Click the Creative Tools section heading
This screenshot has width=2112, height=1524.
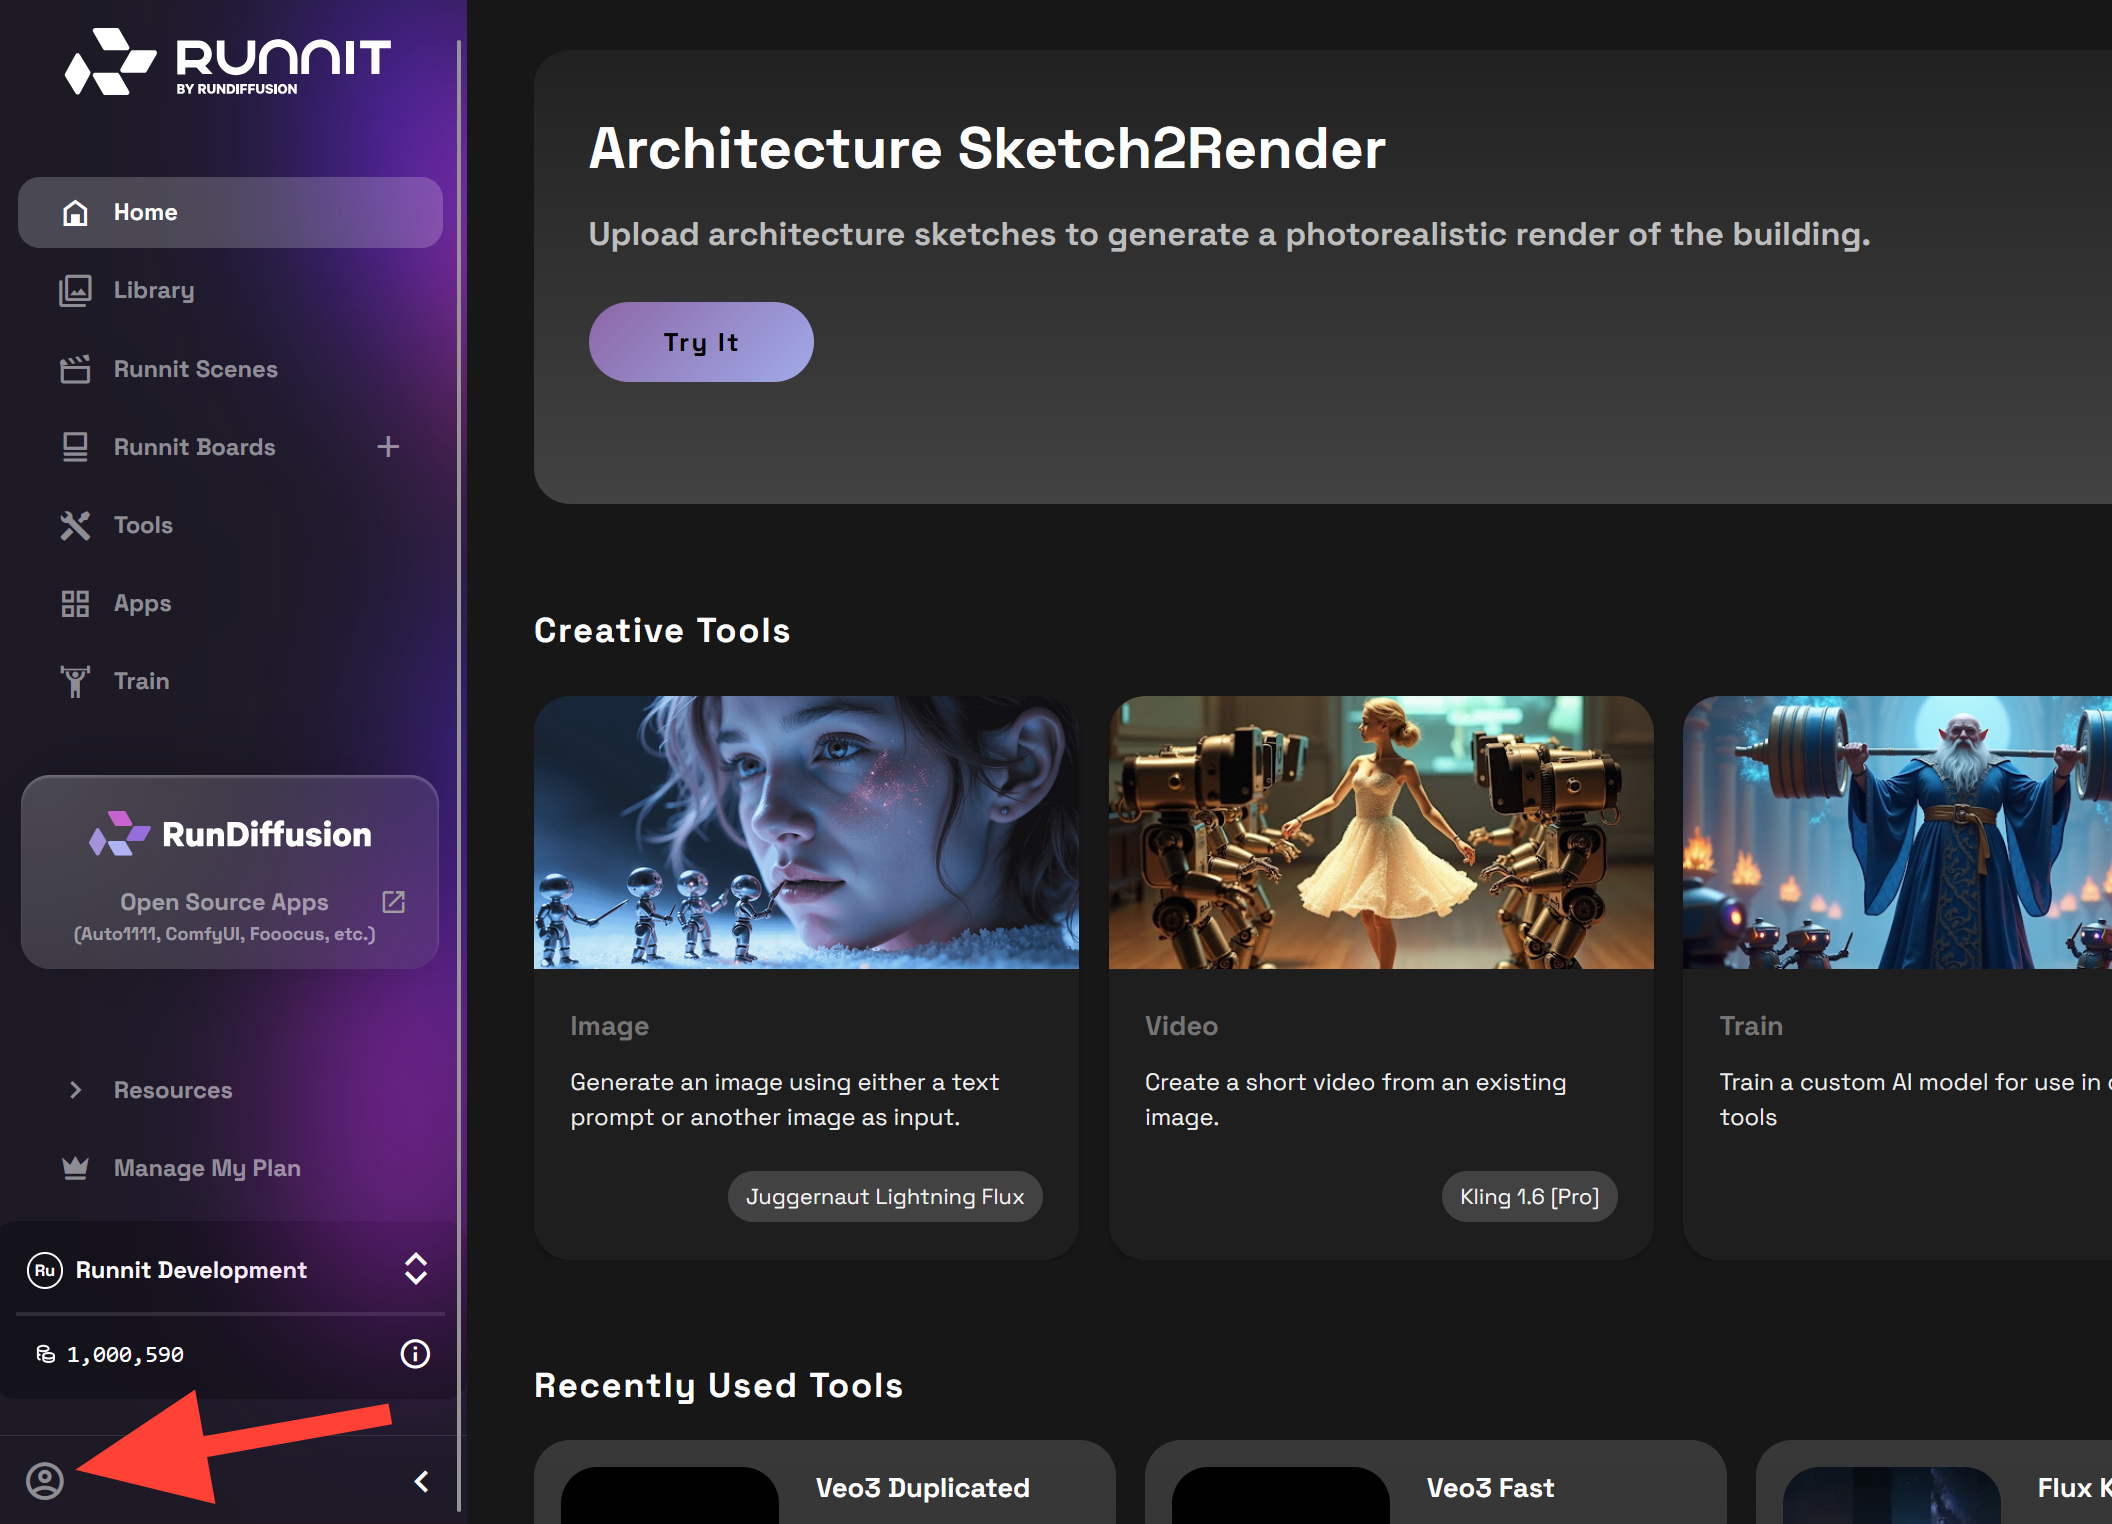point(662,631)
